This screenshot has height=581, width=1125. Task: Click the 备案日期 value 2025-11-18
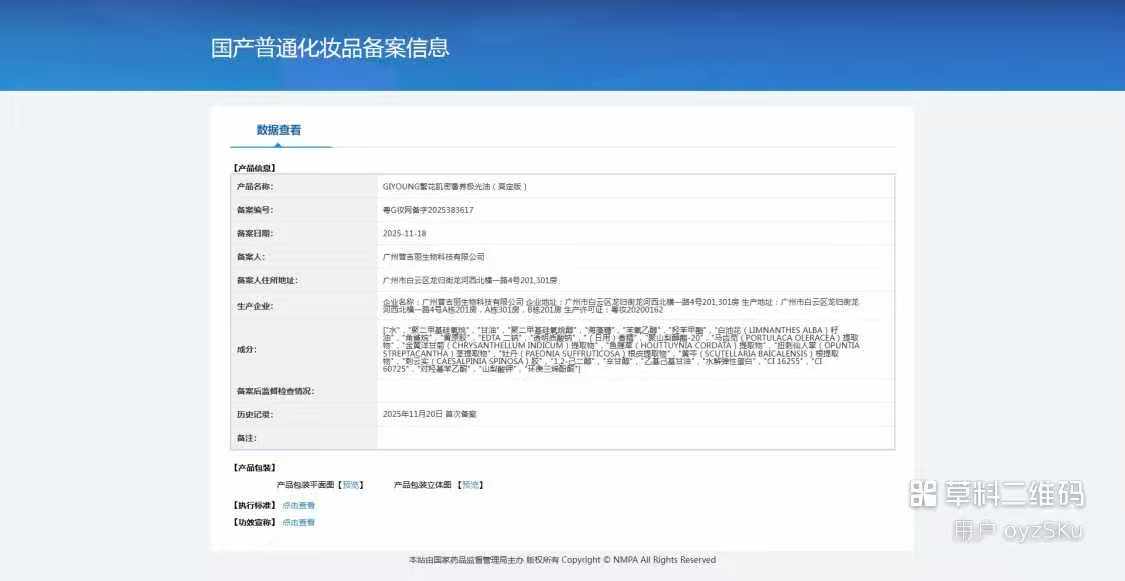point(405,234)
